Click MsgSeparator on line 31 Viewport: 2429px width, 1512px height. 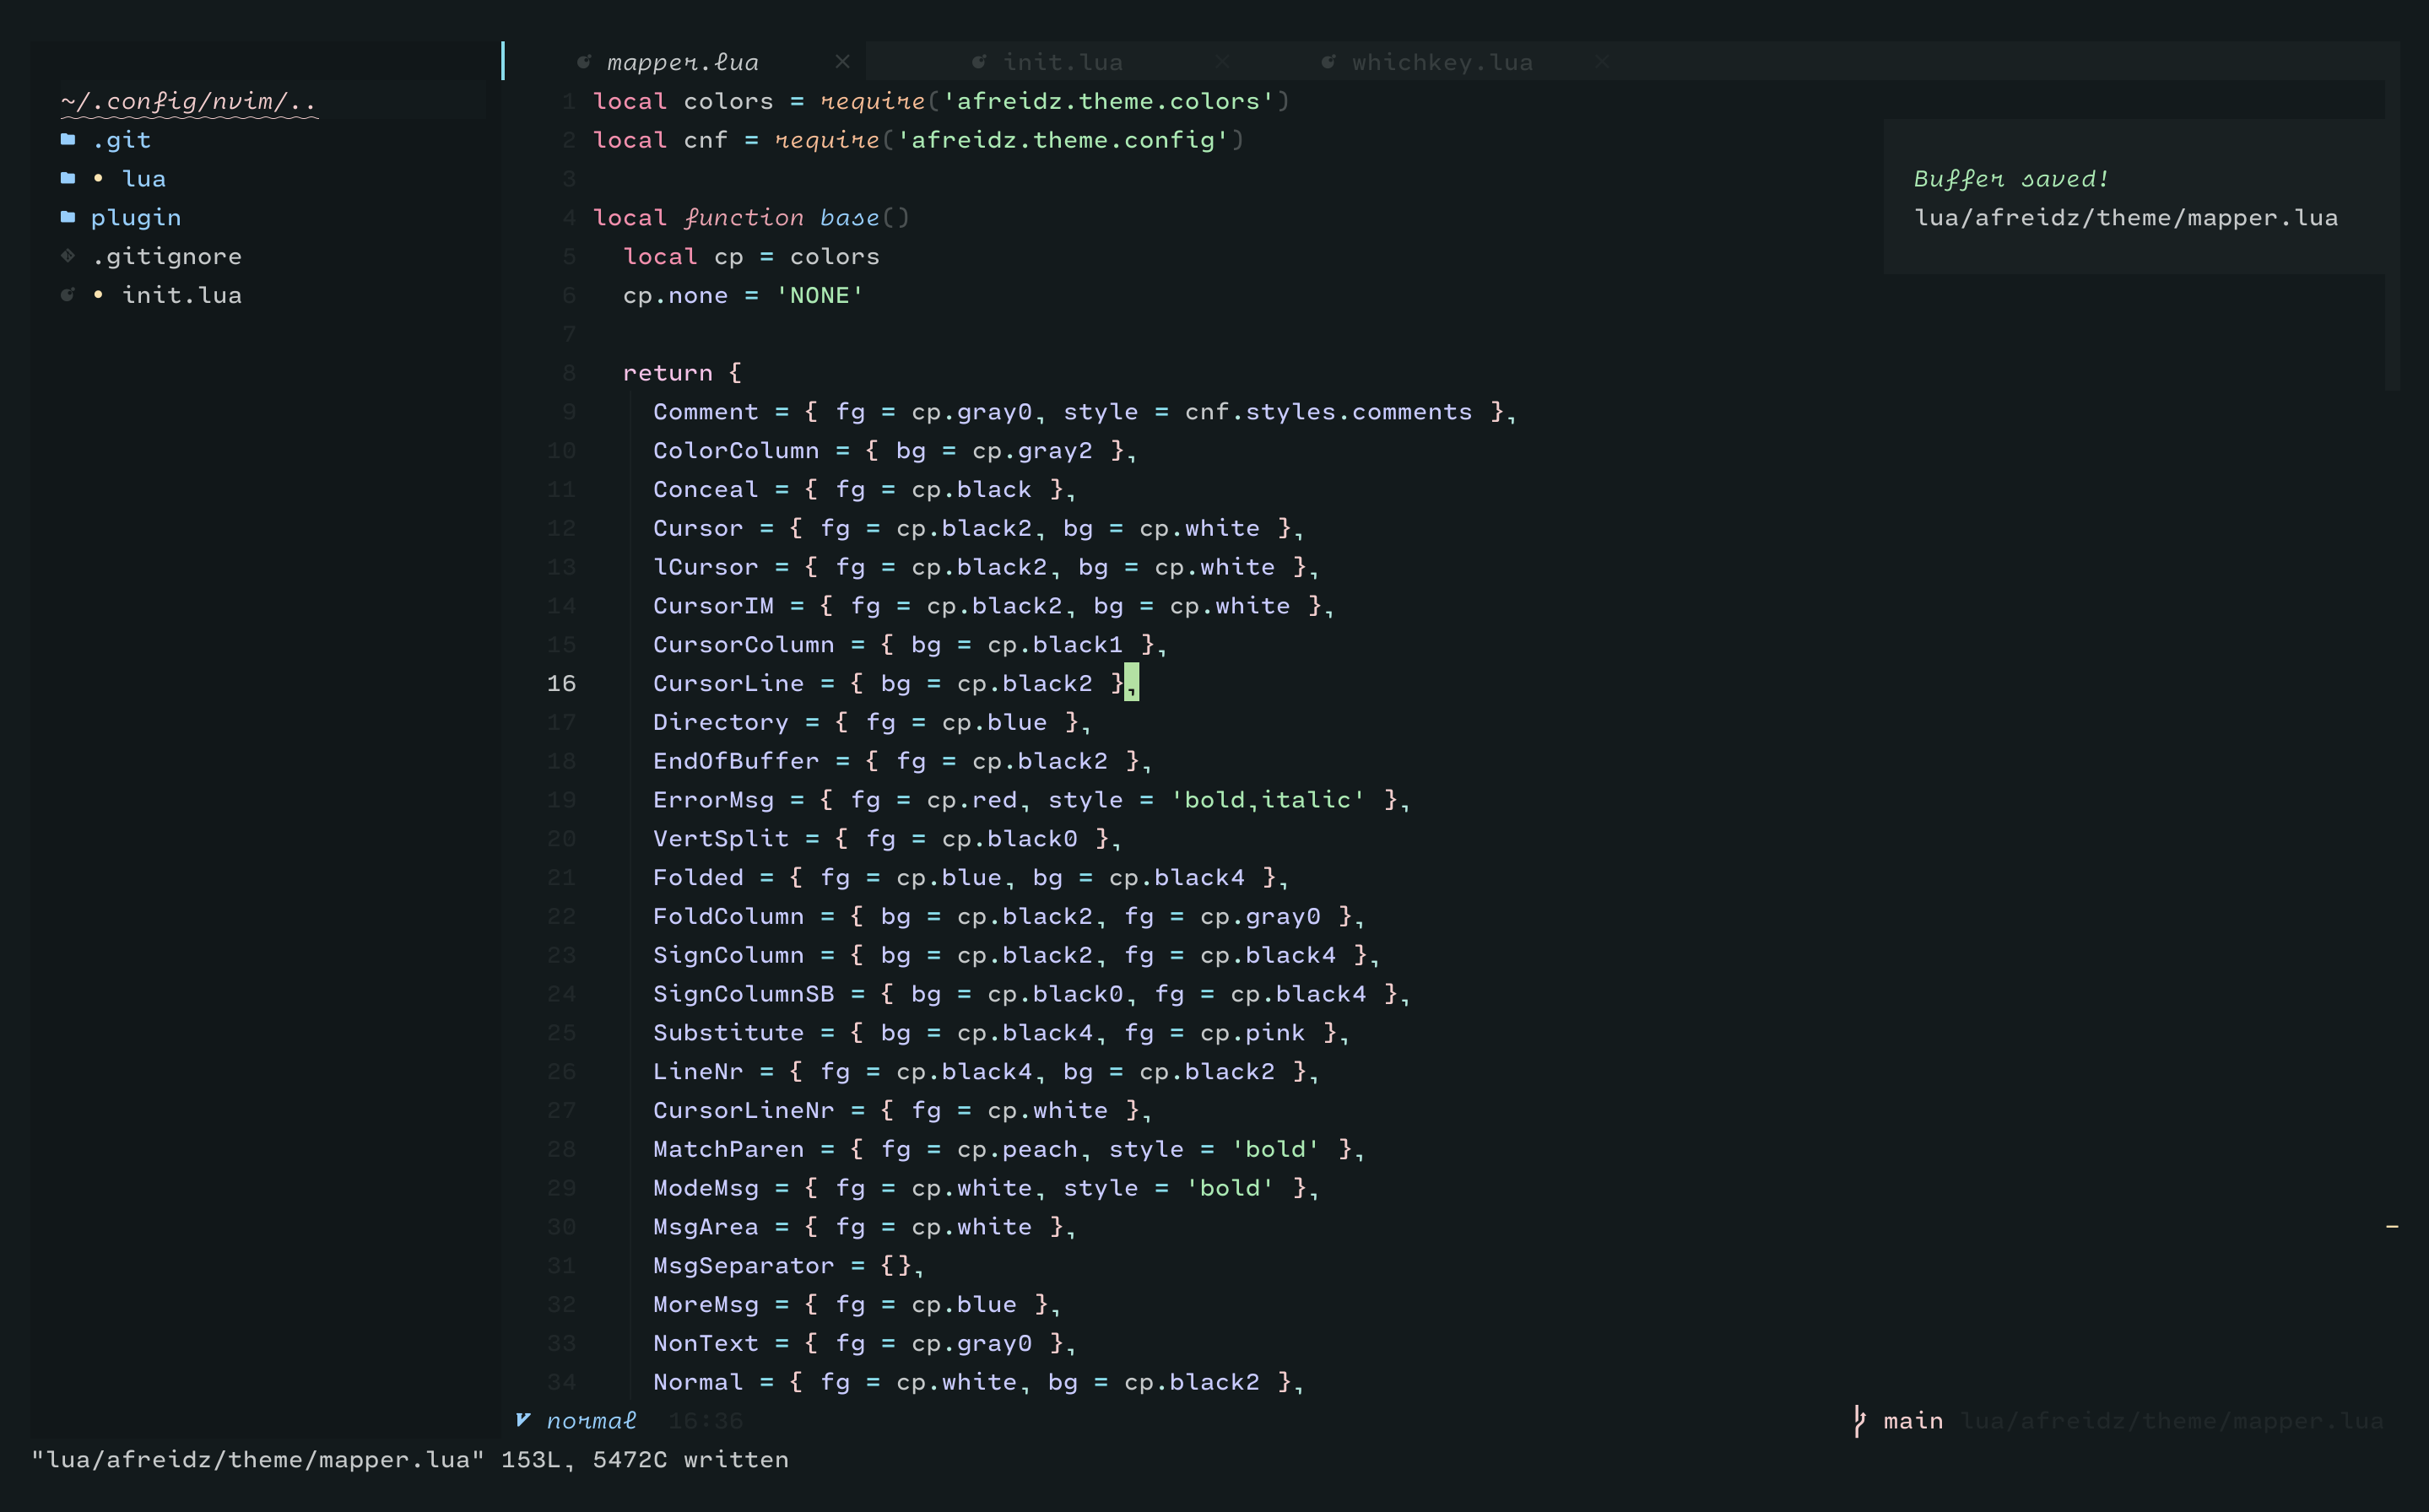[743, 1266]
